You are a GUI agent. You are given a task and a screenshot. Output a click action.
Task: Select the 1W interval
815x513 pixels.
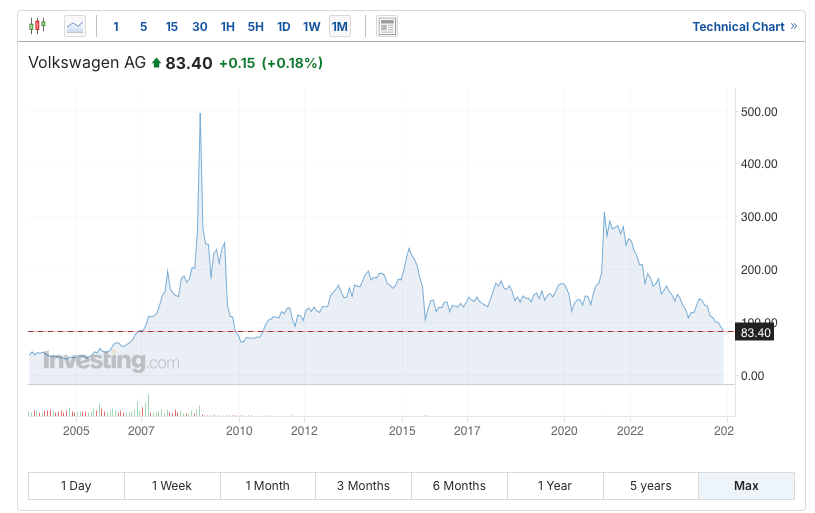pyautogui.click(x=311, y=27)
